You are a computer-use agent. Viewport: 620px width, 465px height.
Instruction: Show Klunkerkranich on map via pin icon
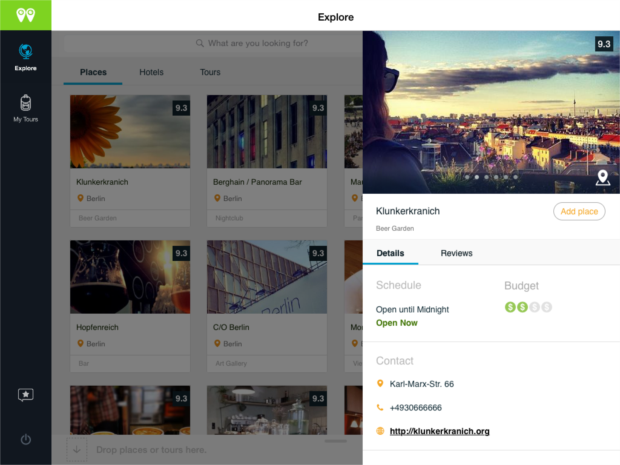tap(602, 178)
